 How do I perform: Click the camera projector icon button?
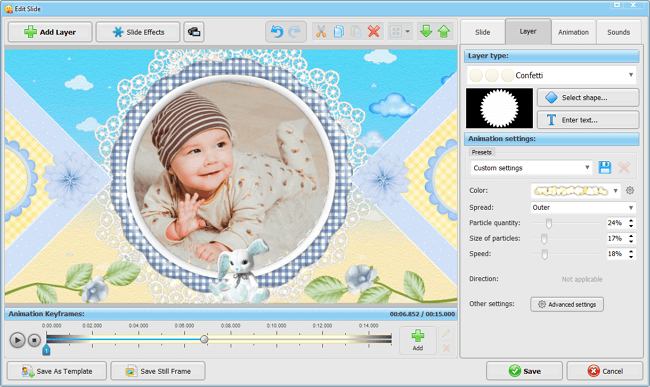194,32
